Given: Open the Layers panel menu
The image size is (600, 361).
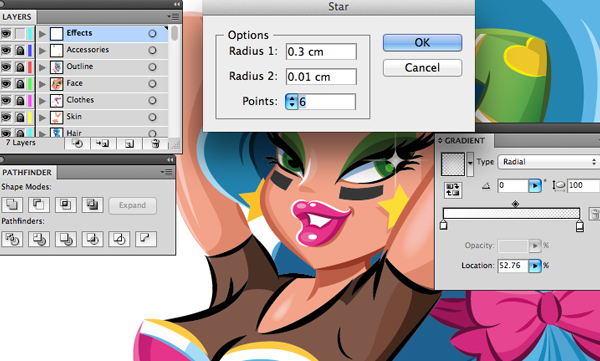Looking at the screenshot, I should (x=174, y=16).
